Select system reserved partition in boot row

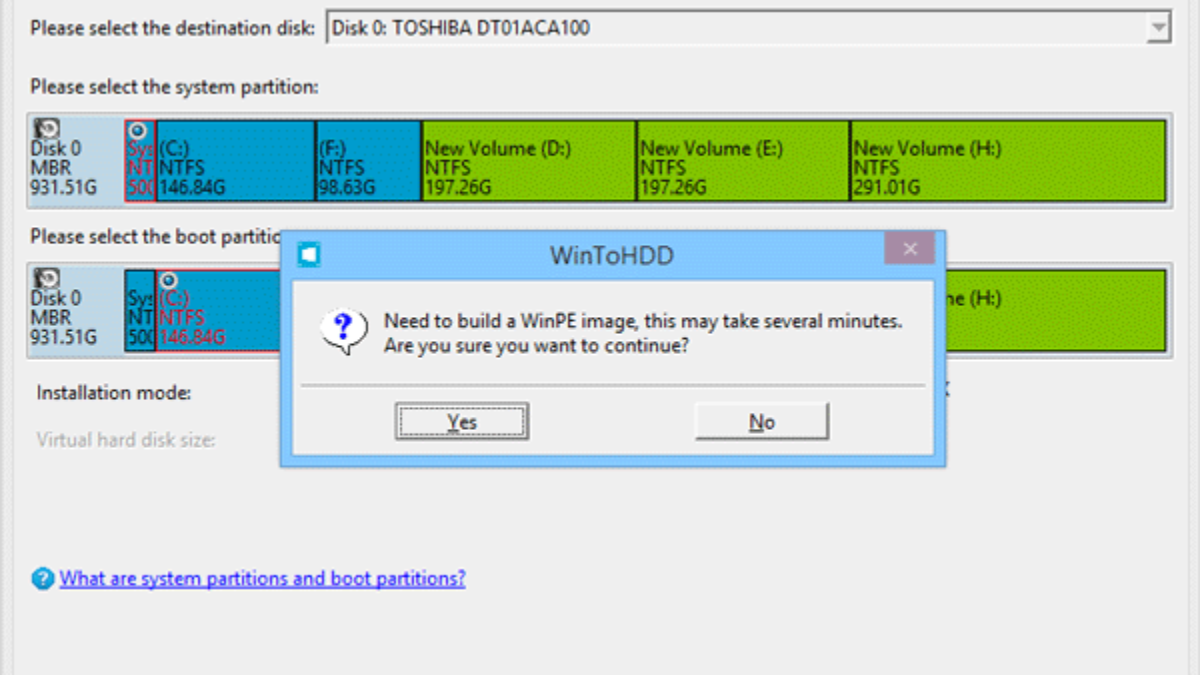tap(140, 311)
